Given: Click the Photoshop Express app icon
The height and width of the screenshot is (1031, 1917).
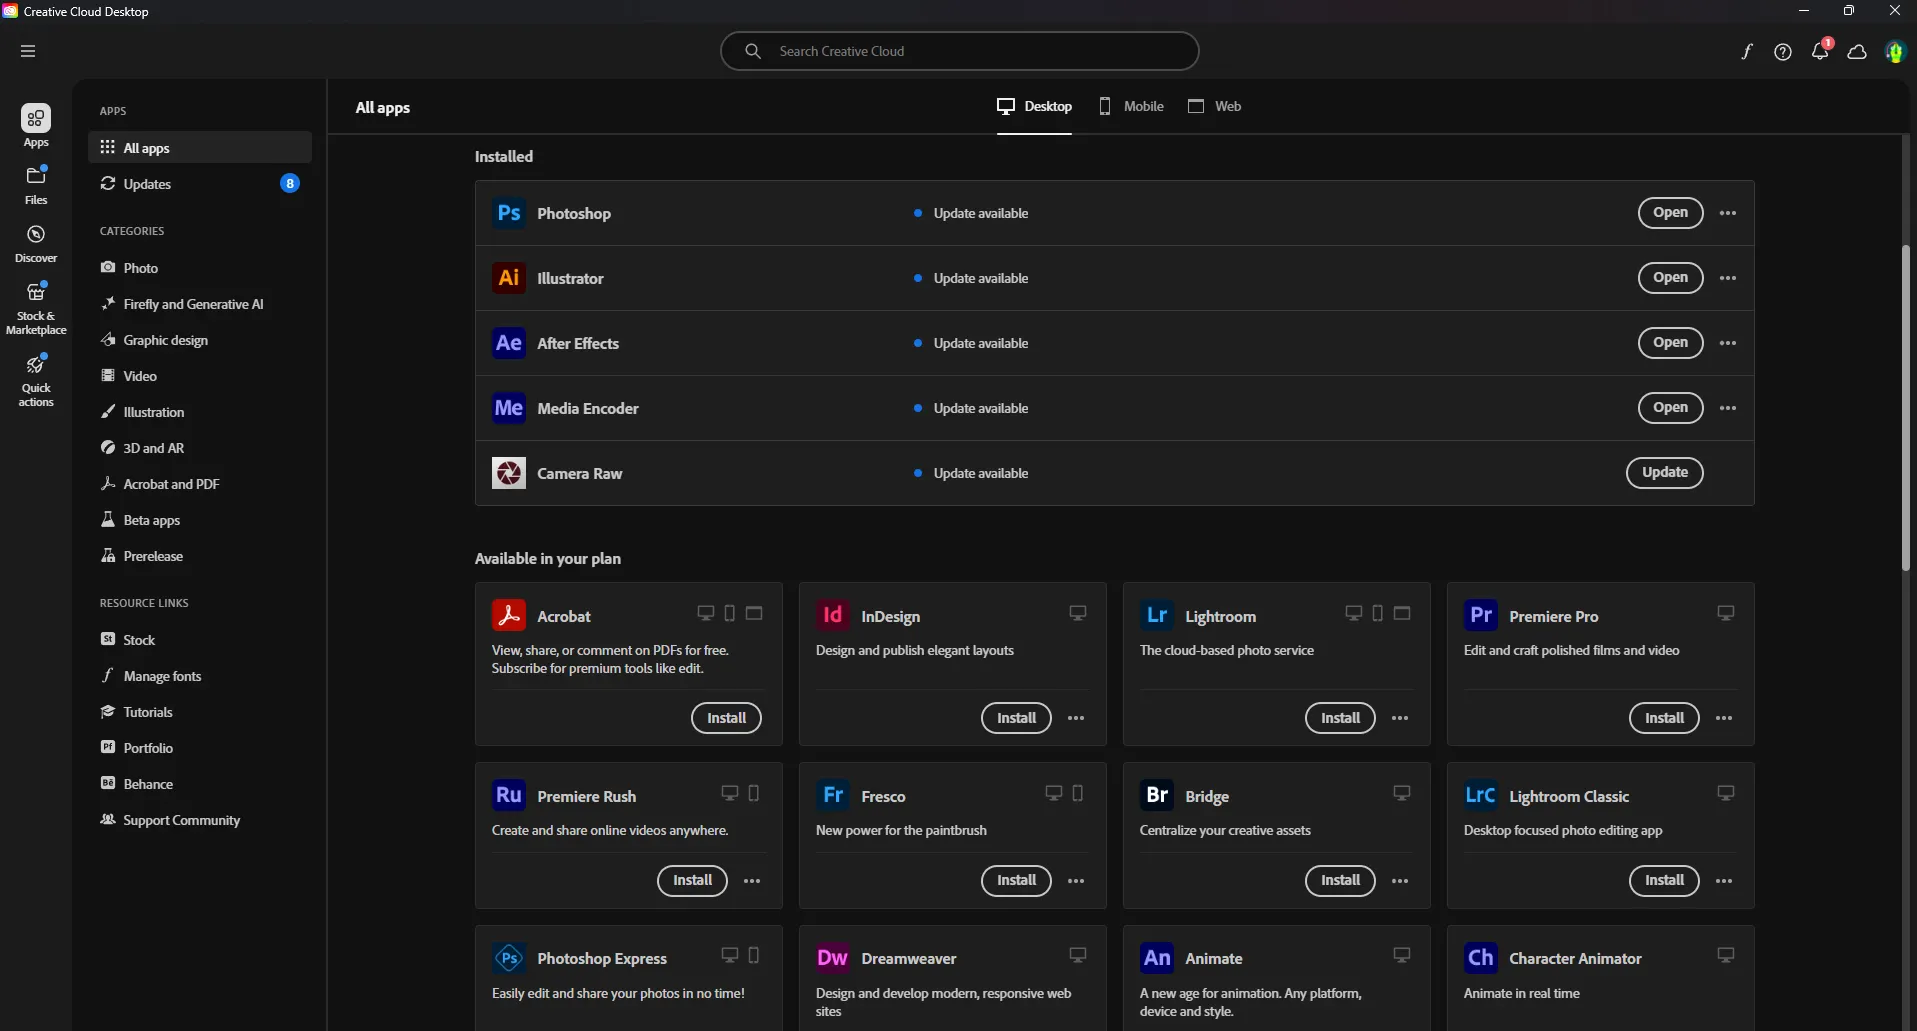Looking at the screenshot, I should [x=509, y=958].
